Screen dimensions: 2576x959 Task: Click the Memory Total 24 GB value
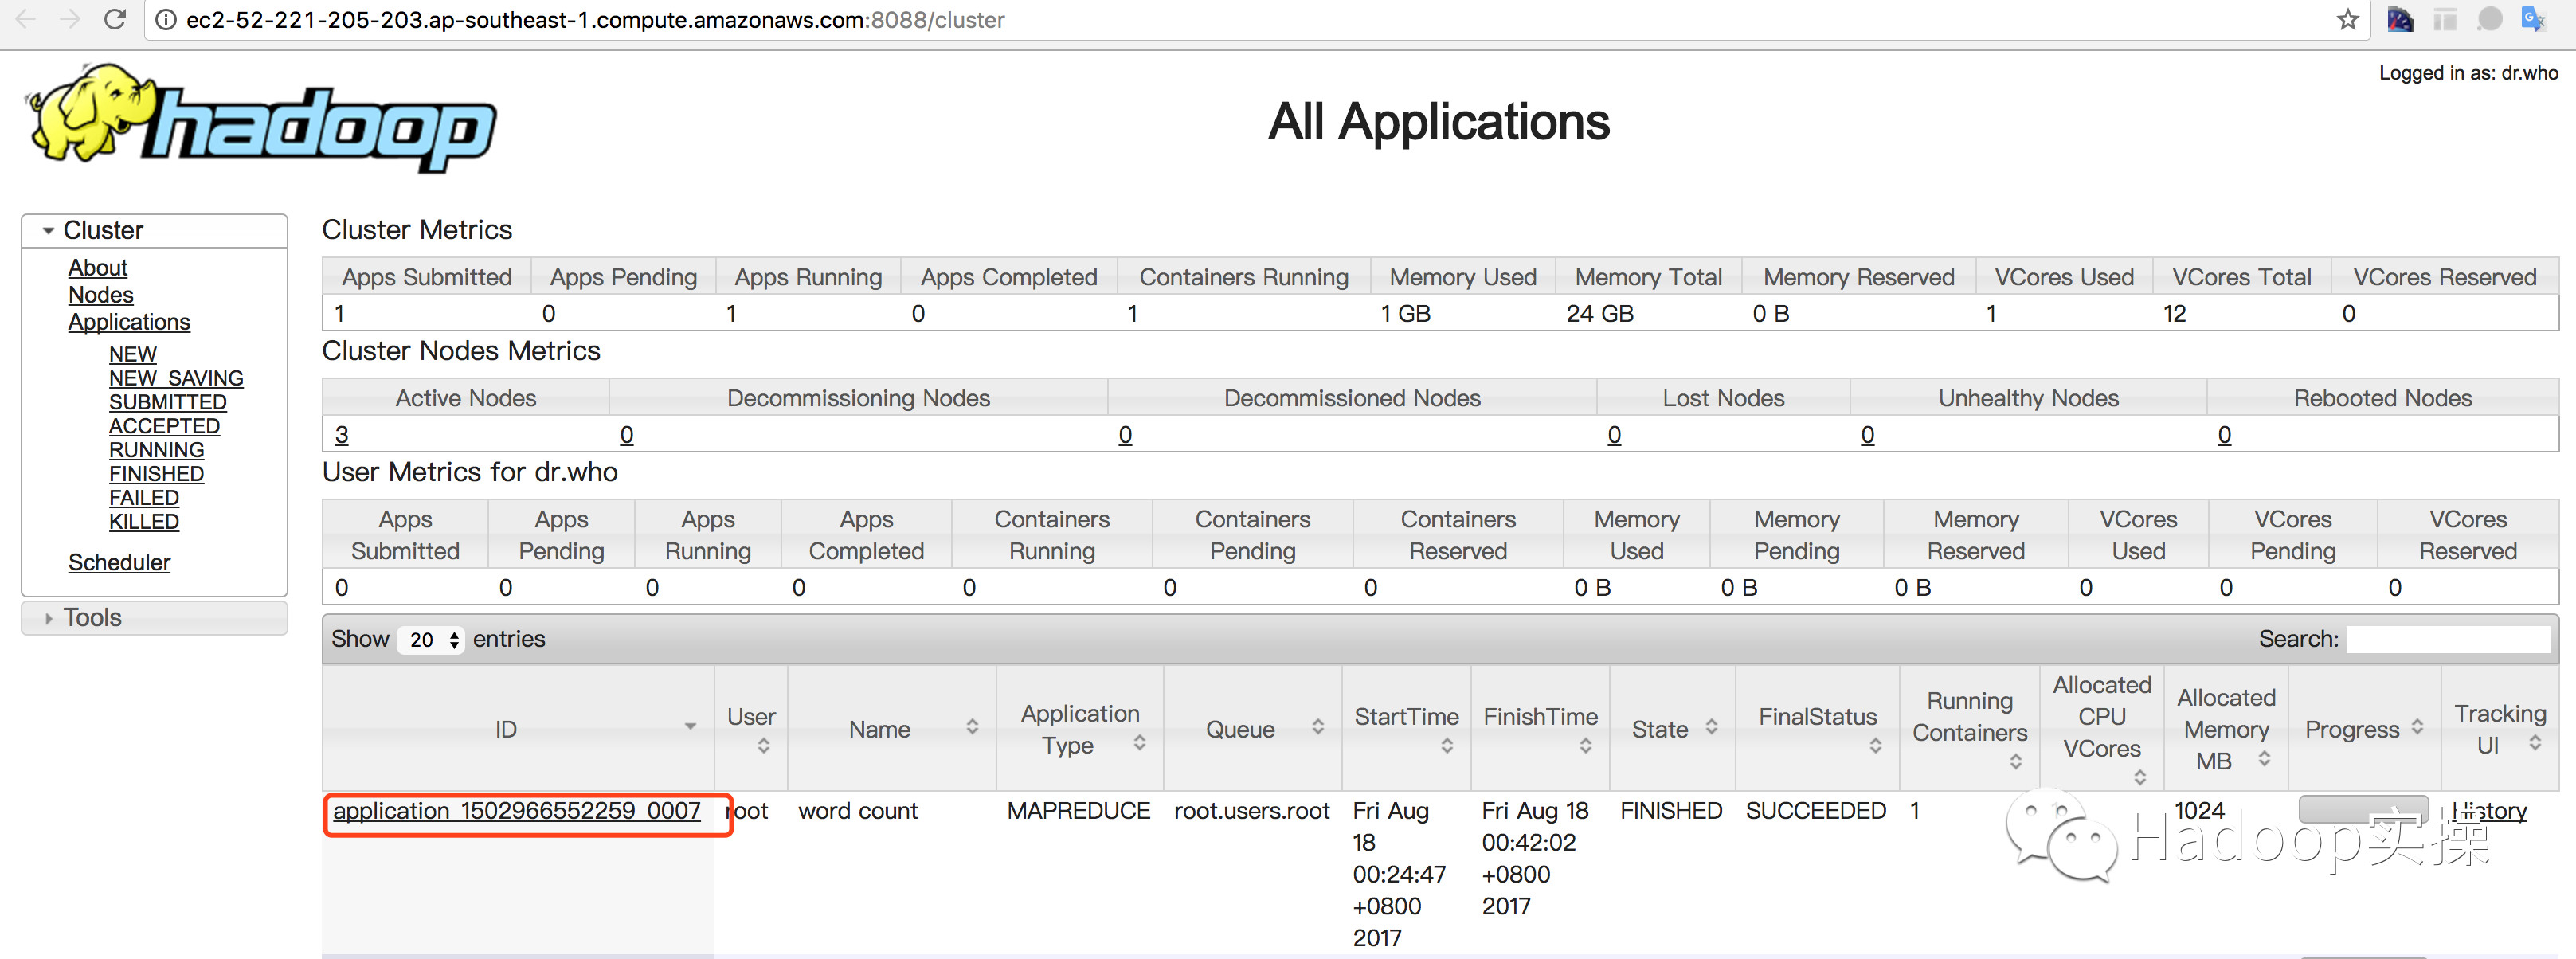point(1599,314)
